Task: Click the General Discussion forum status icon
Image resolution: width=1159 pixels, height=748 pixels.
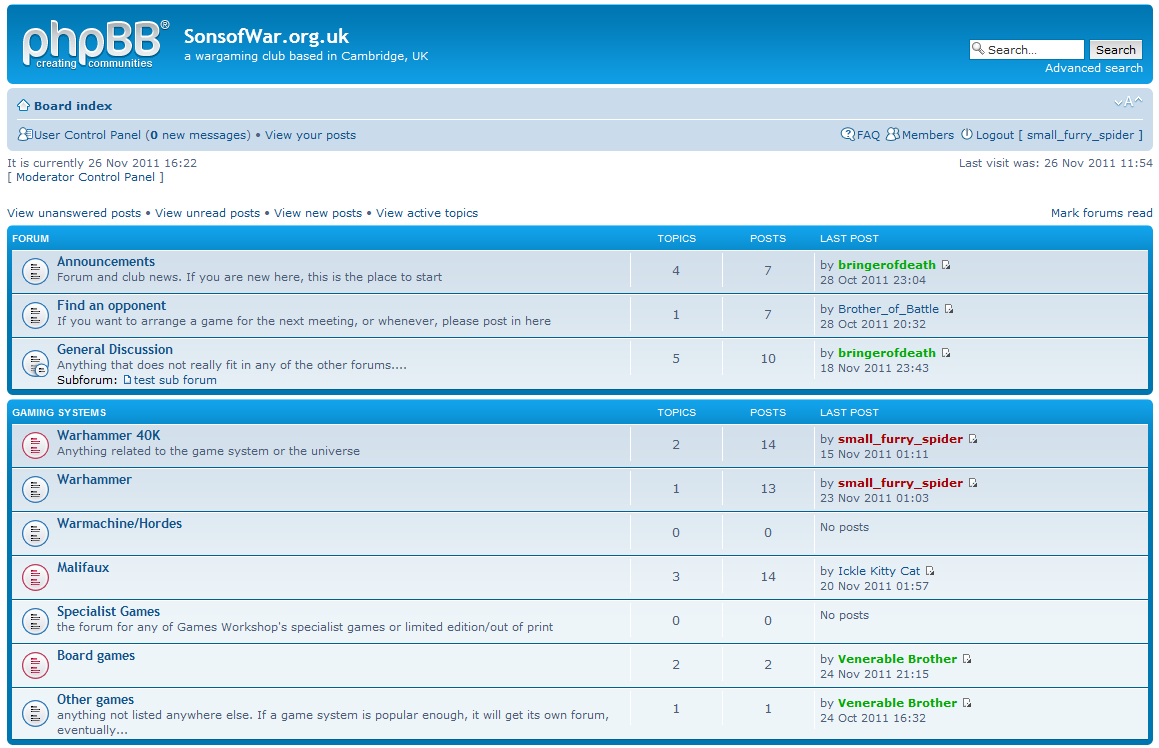Action: tap(35, 363)
